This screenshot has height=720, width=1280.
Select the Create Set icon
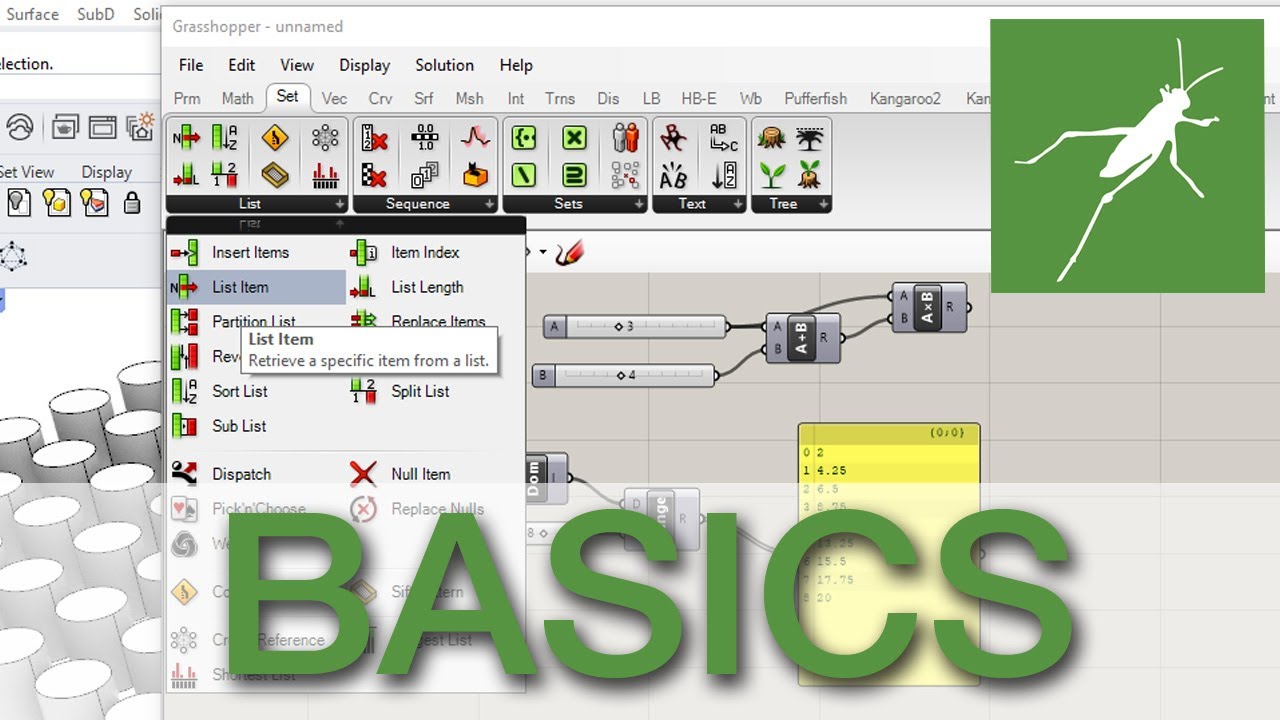coord(523,138)
